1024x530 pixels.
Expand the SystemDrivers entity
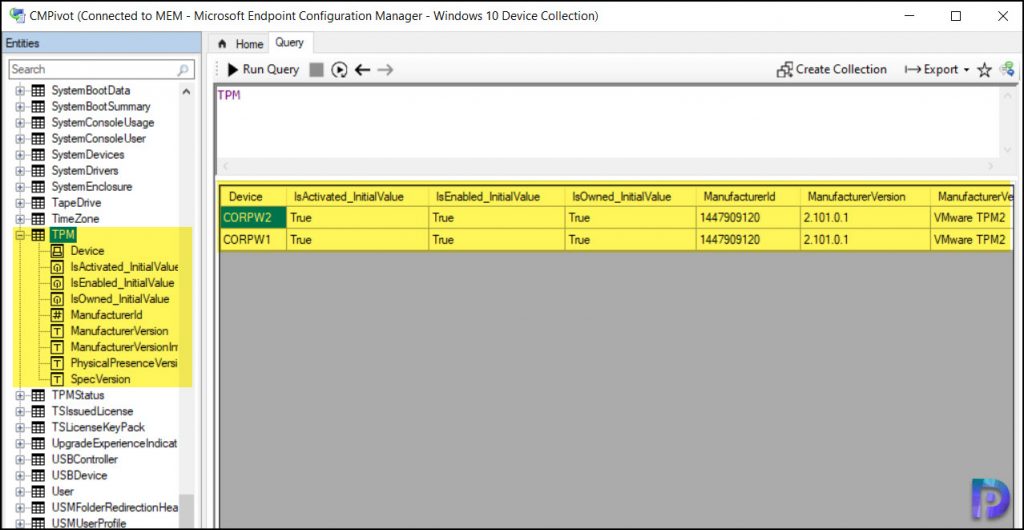click(x=20, y=170)
